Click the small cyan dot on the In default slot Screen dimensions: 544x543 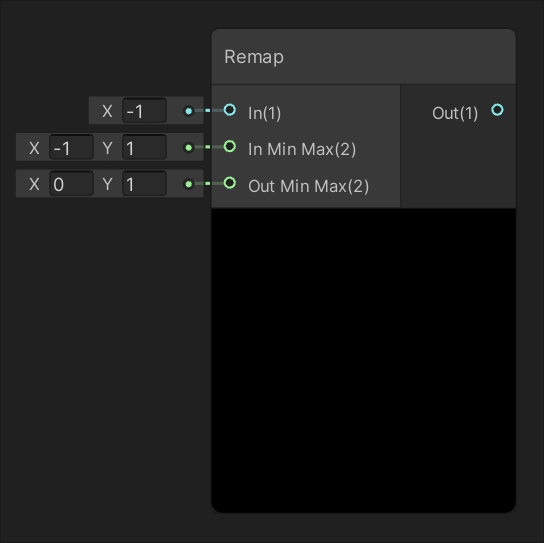pos(189,111)
